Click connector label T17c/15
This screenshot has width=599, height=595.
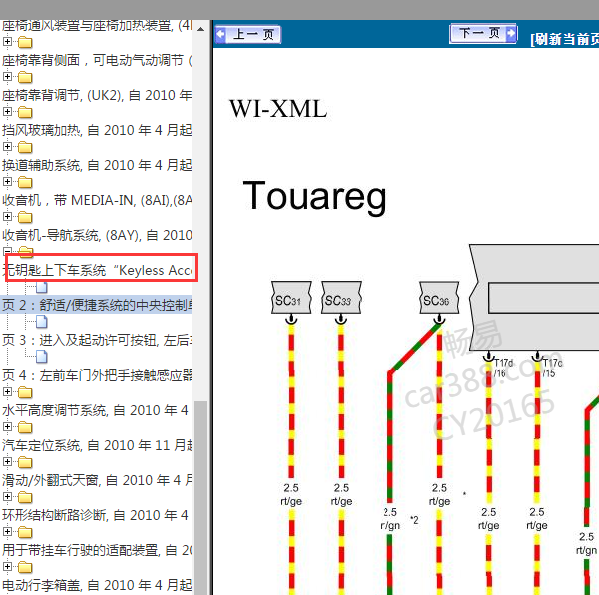pyautogui.click(x=552, y=368)
